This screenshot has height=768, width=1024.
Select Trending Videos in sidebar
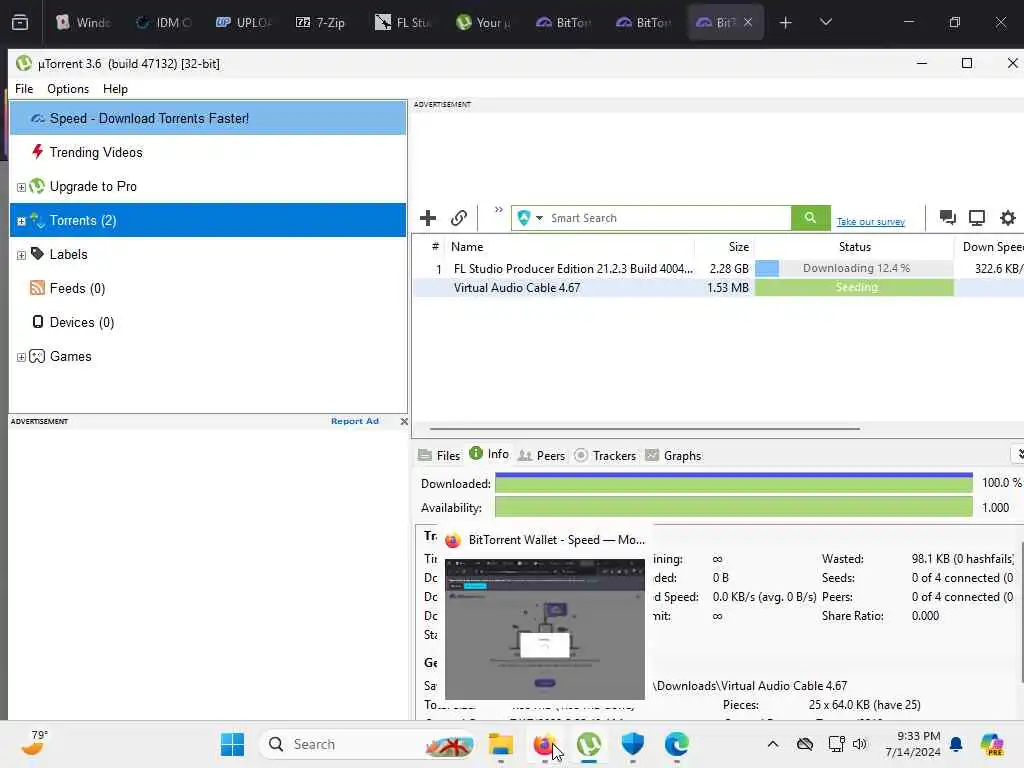tap(208, 152)
